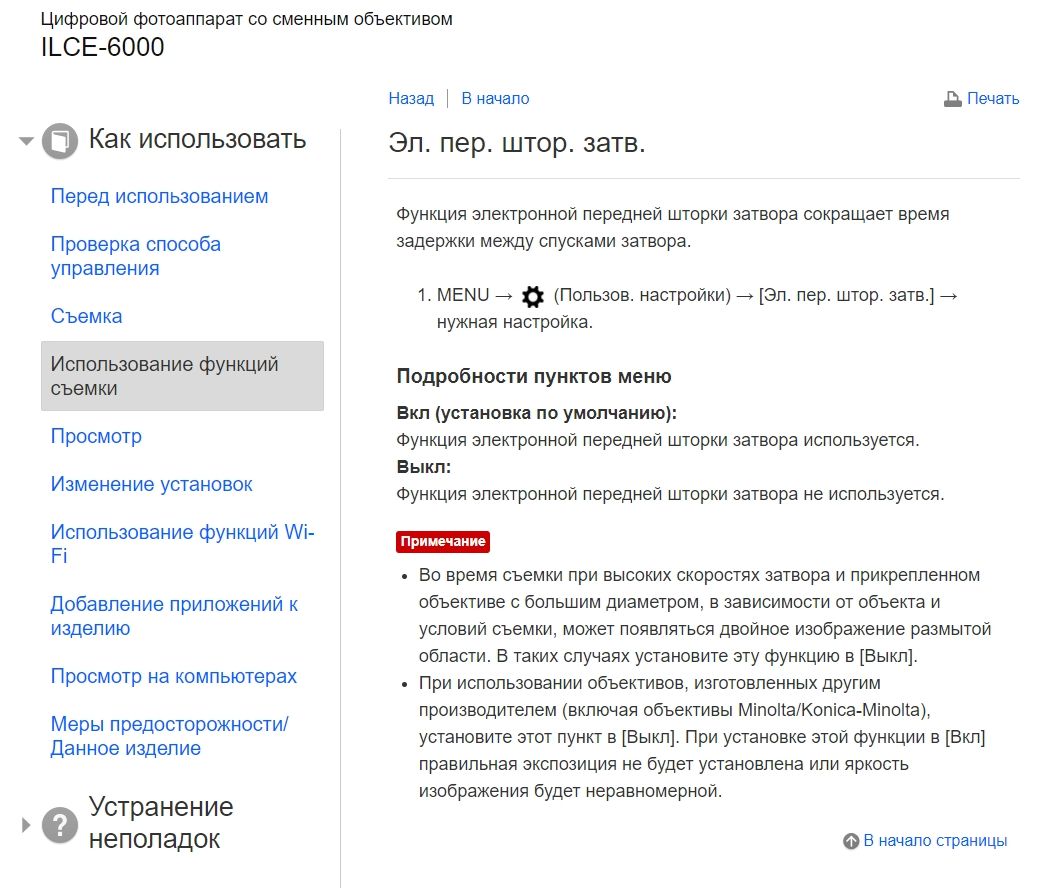Open the Съемка sidebar section

[x=86, y=316]
